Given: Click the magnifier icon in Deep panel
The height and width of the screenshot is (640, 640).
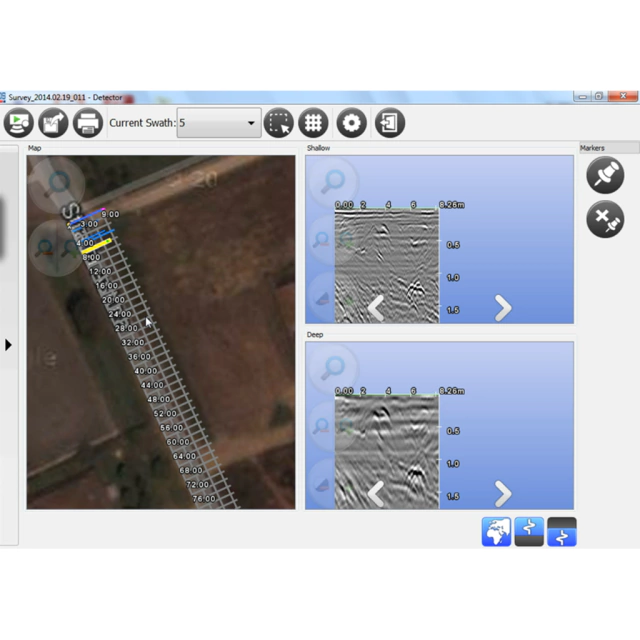Looking at the screenshot, I should [331, 368].
